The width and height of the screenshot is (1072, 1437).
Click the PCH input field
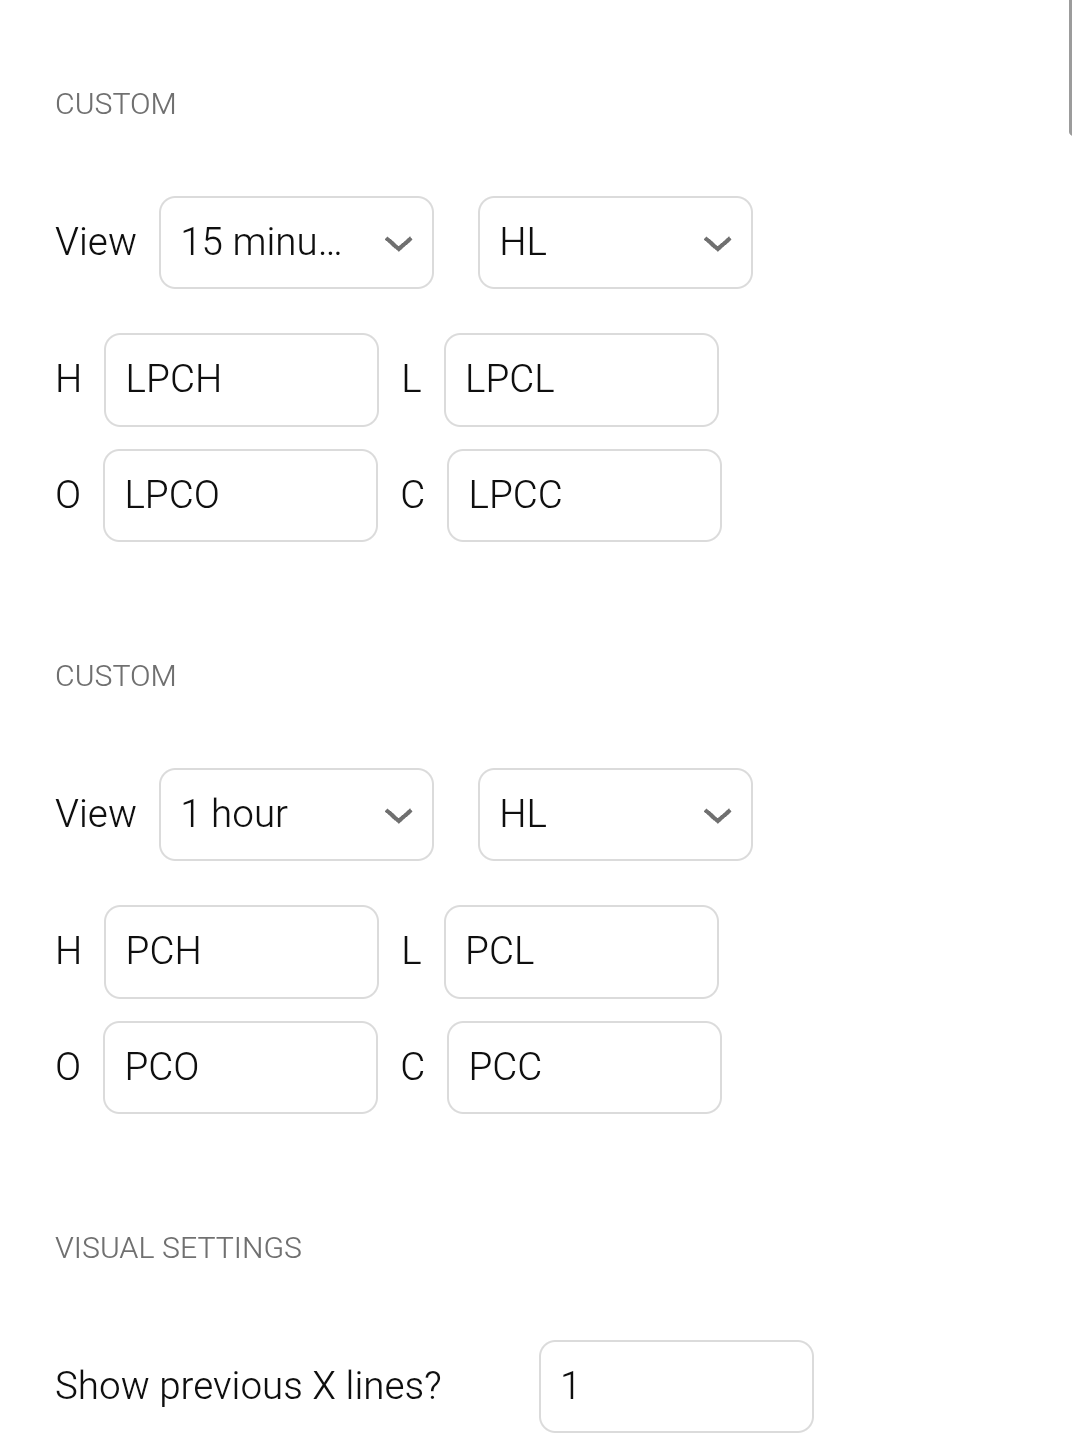coord(241,952)
